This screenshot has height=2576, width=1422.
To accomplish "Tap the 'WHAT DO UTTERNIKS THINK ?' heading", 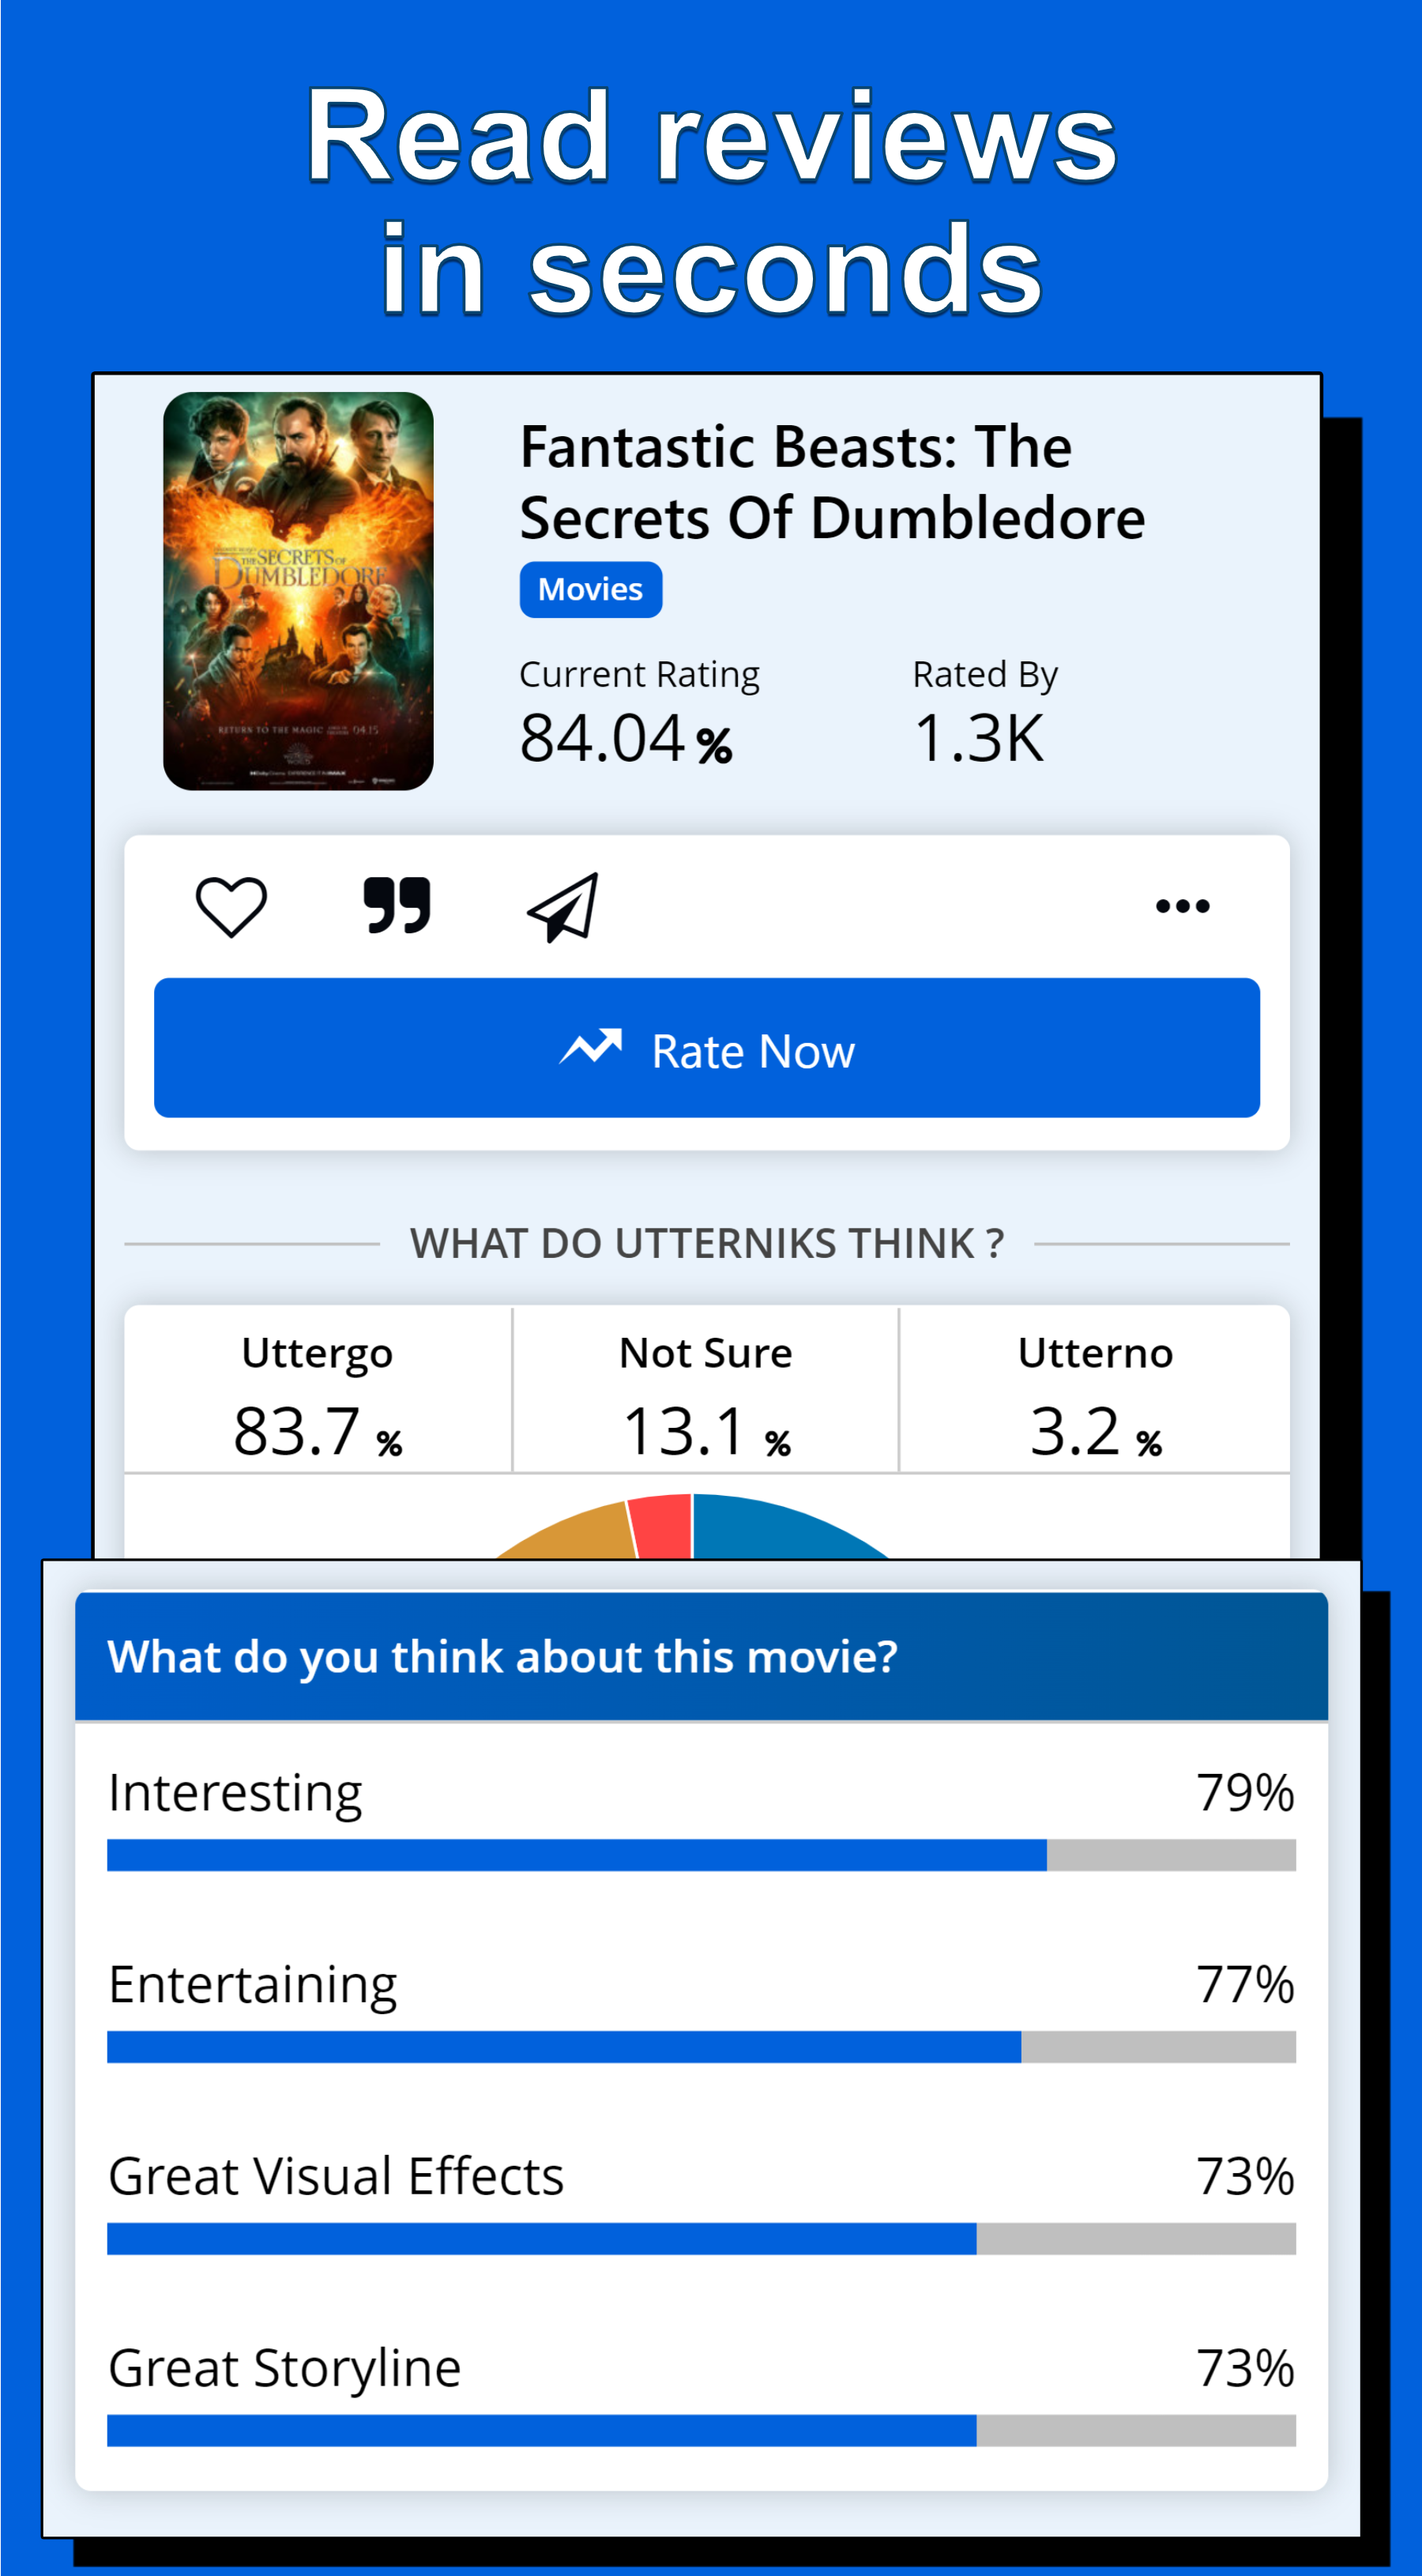I will pyautogui.click(x=706, y=1243).
